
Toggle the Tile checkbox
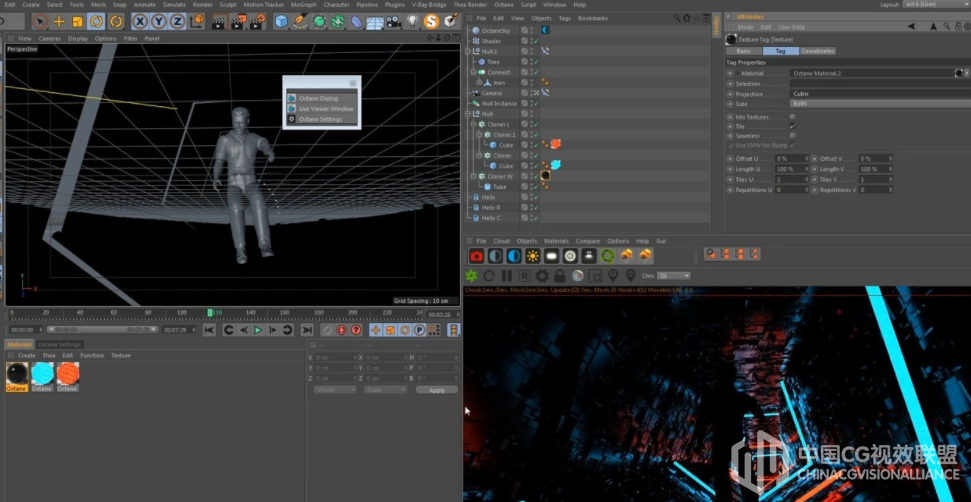[793, 126]
